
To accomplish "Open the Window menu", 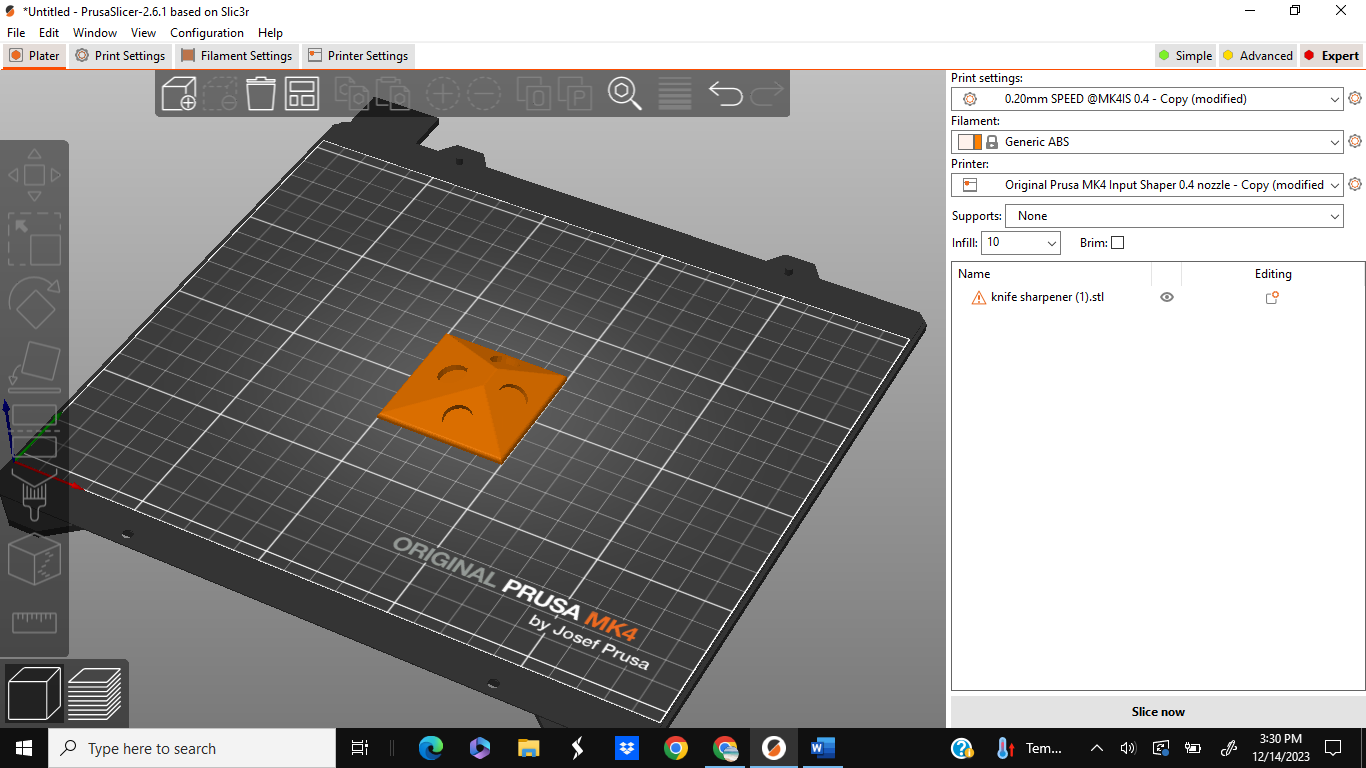I will 95,33.
